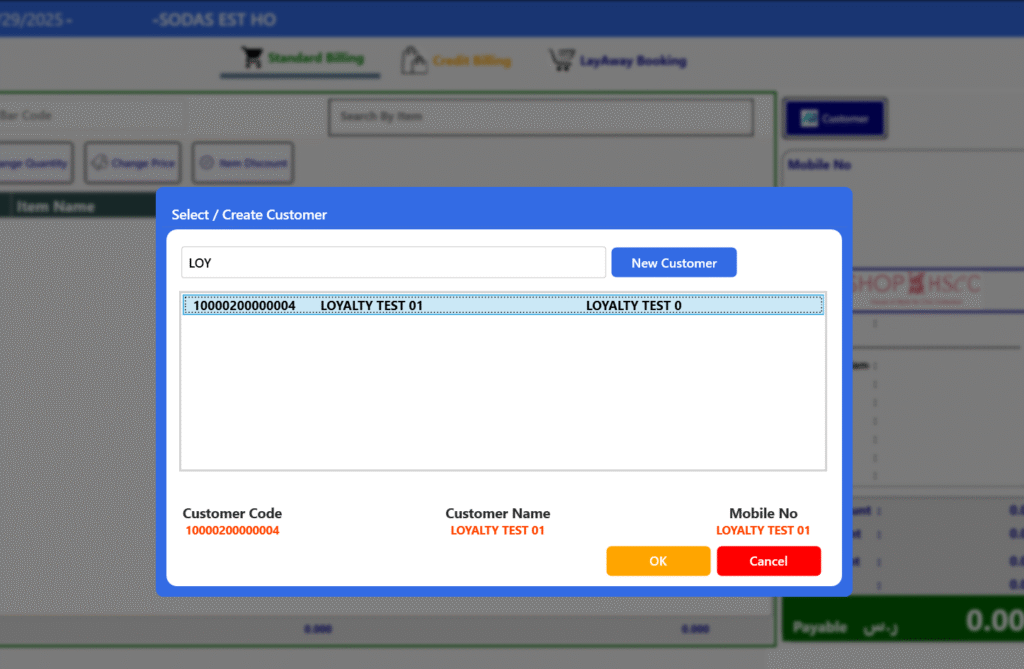Click the Change Price tag icon
Screen dimensions: 1024x669
tap(99, 163)
